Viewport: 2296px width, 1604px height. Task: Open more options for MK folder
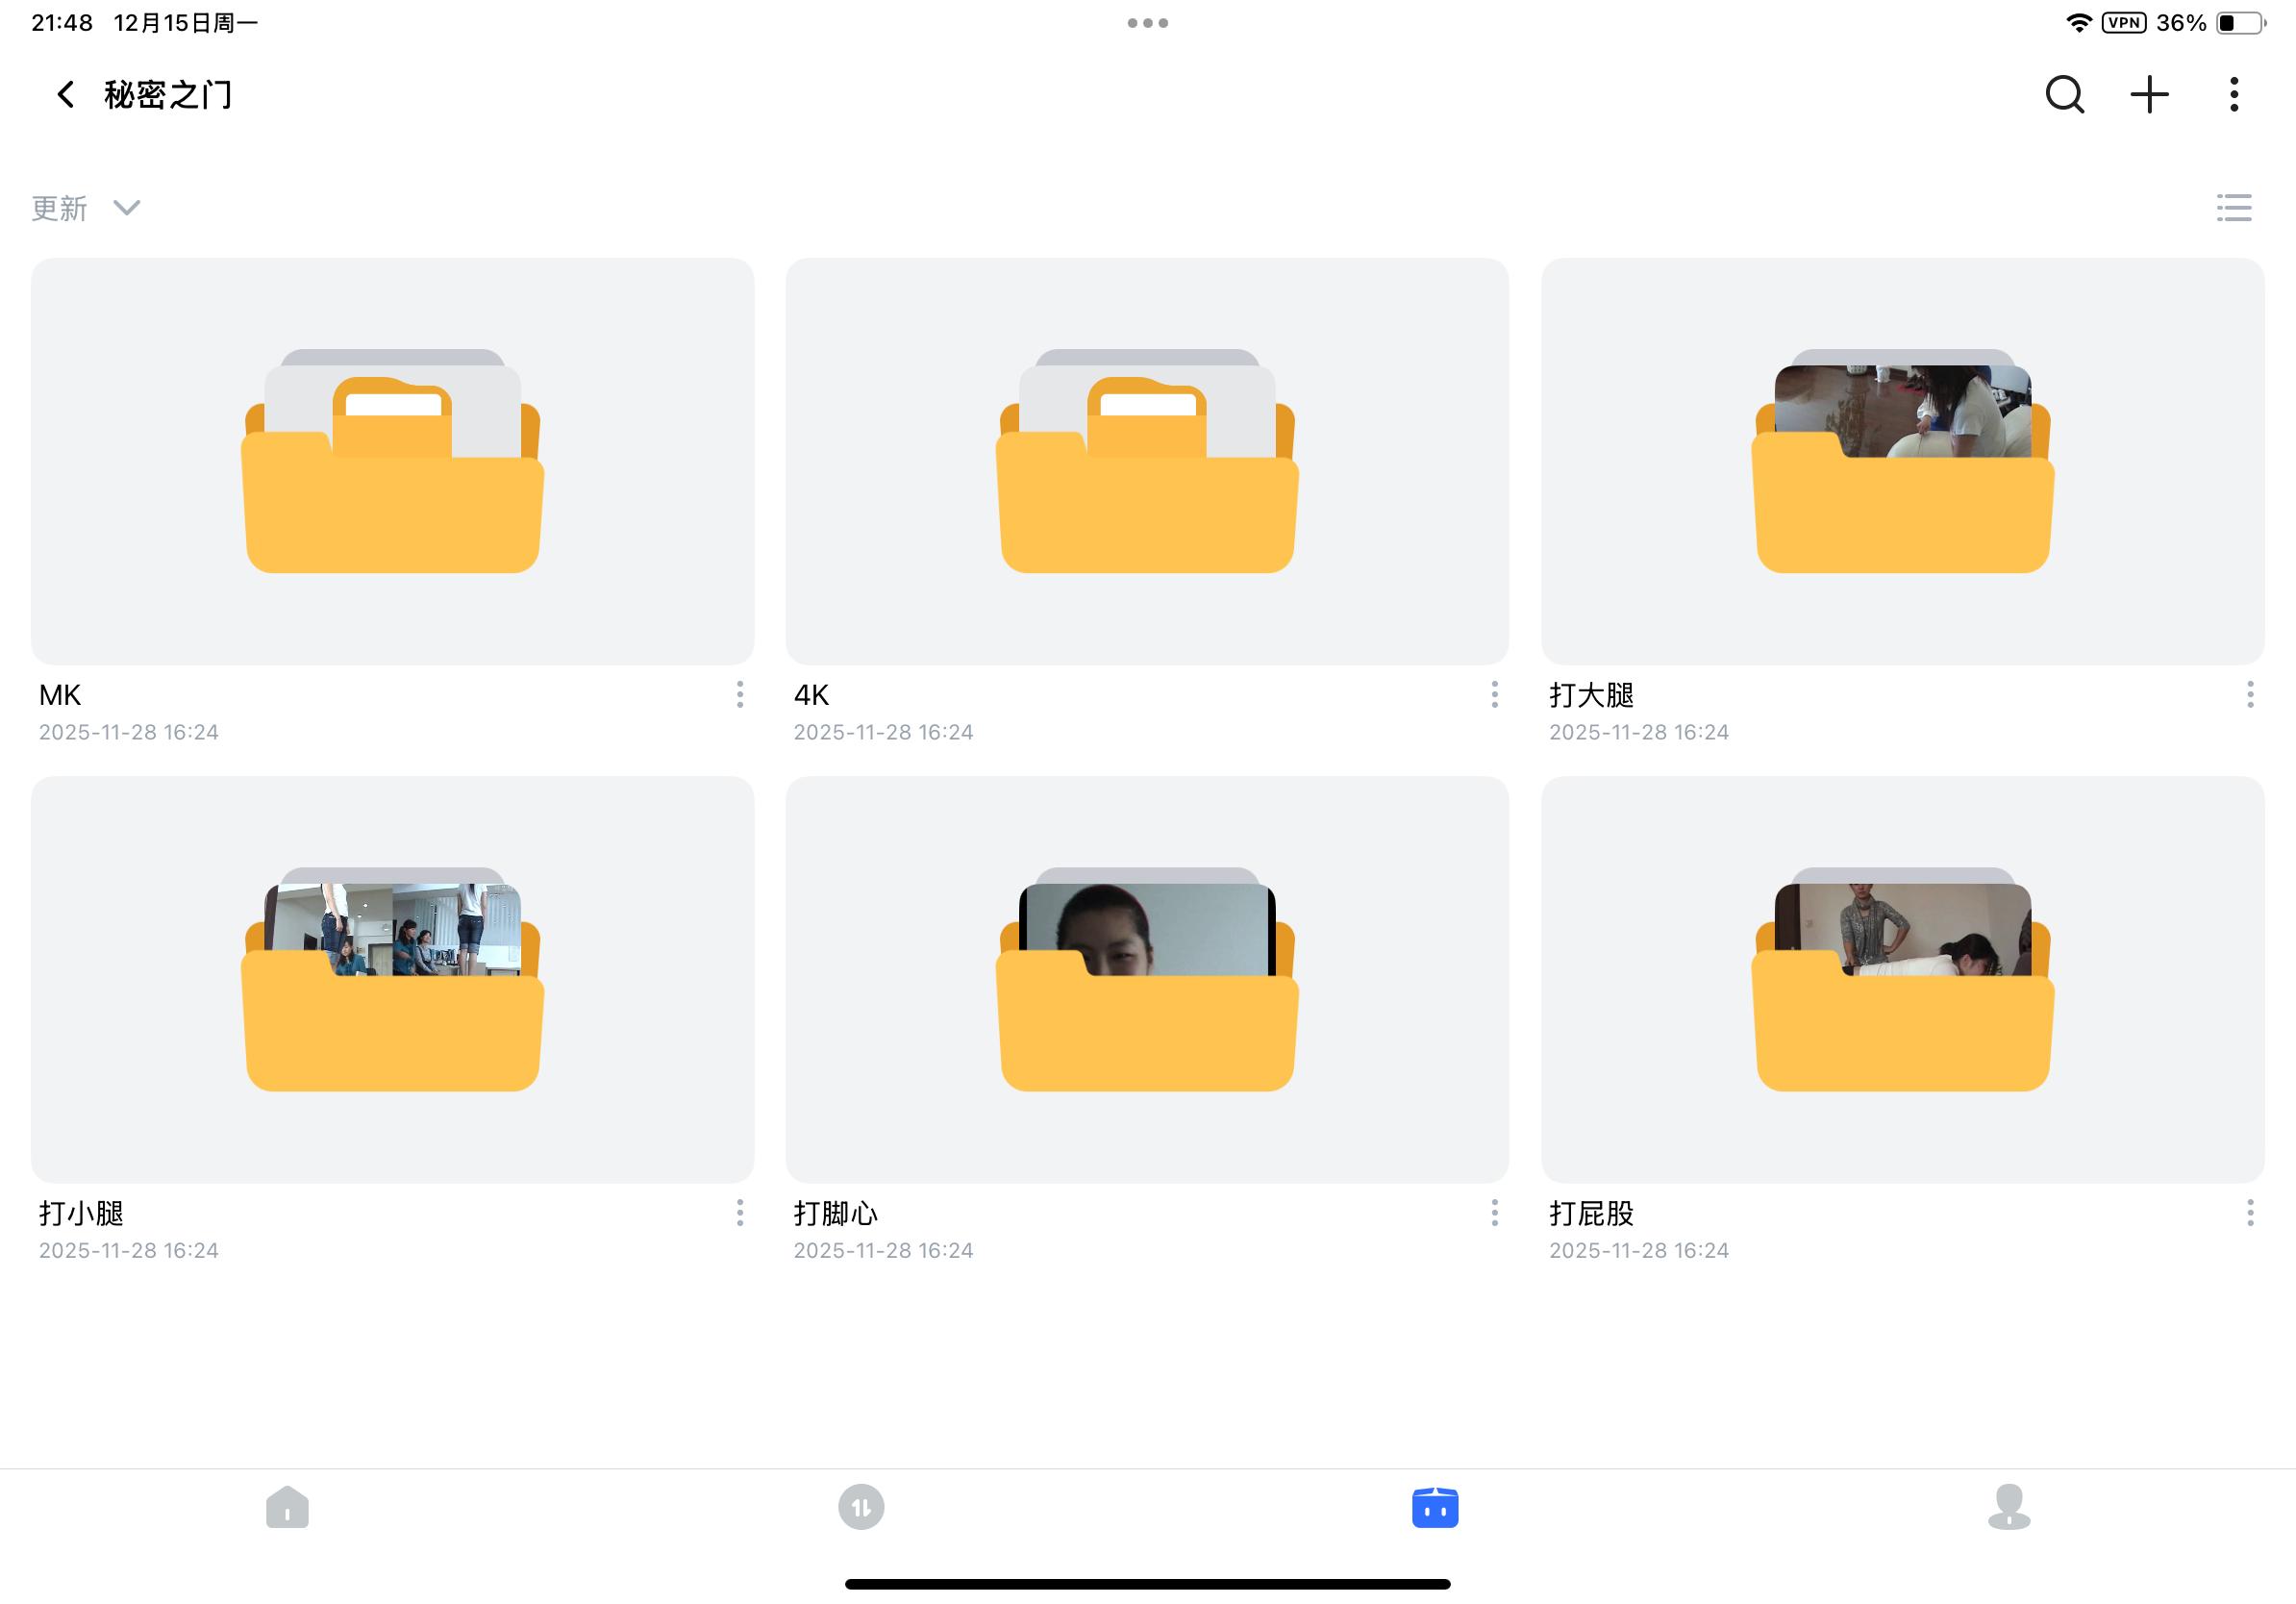[739, 695]
